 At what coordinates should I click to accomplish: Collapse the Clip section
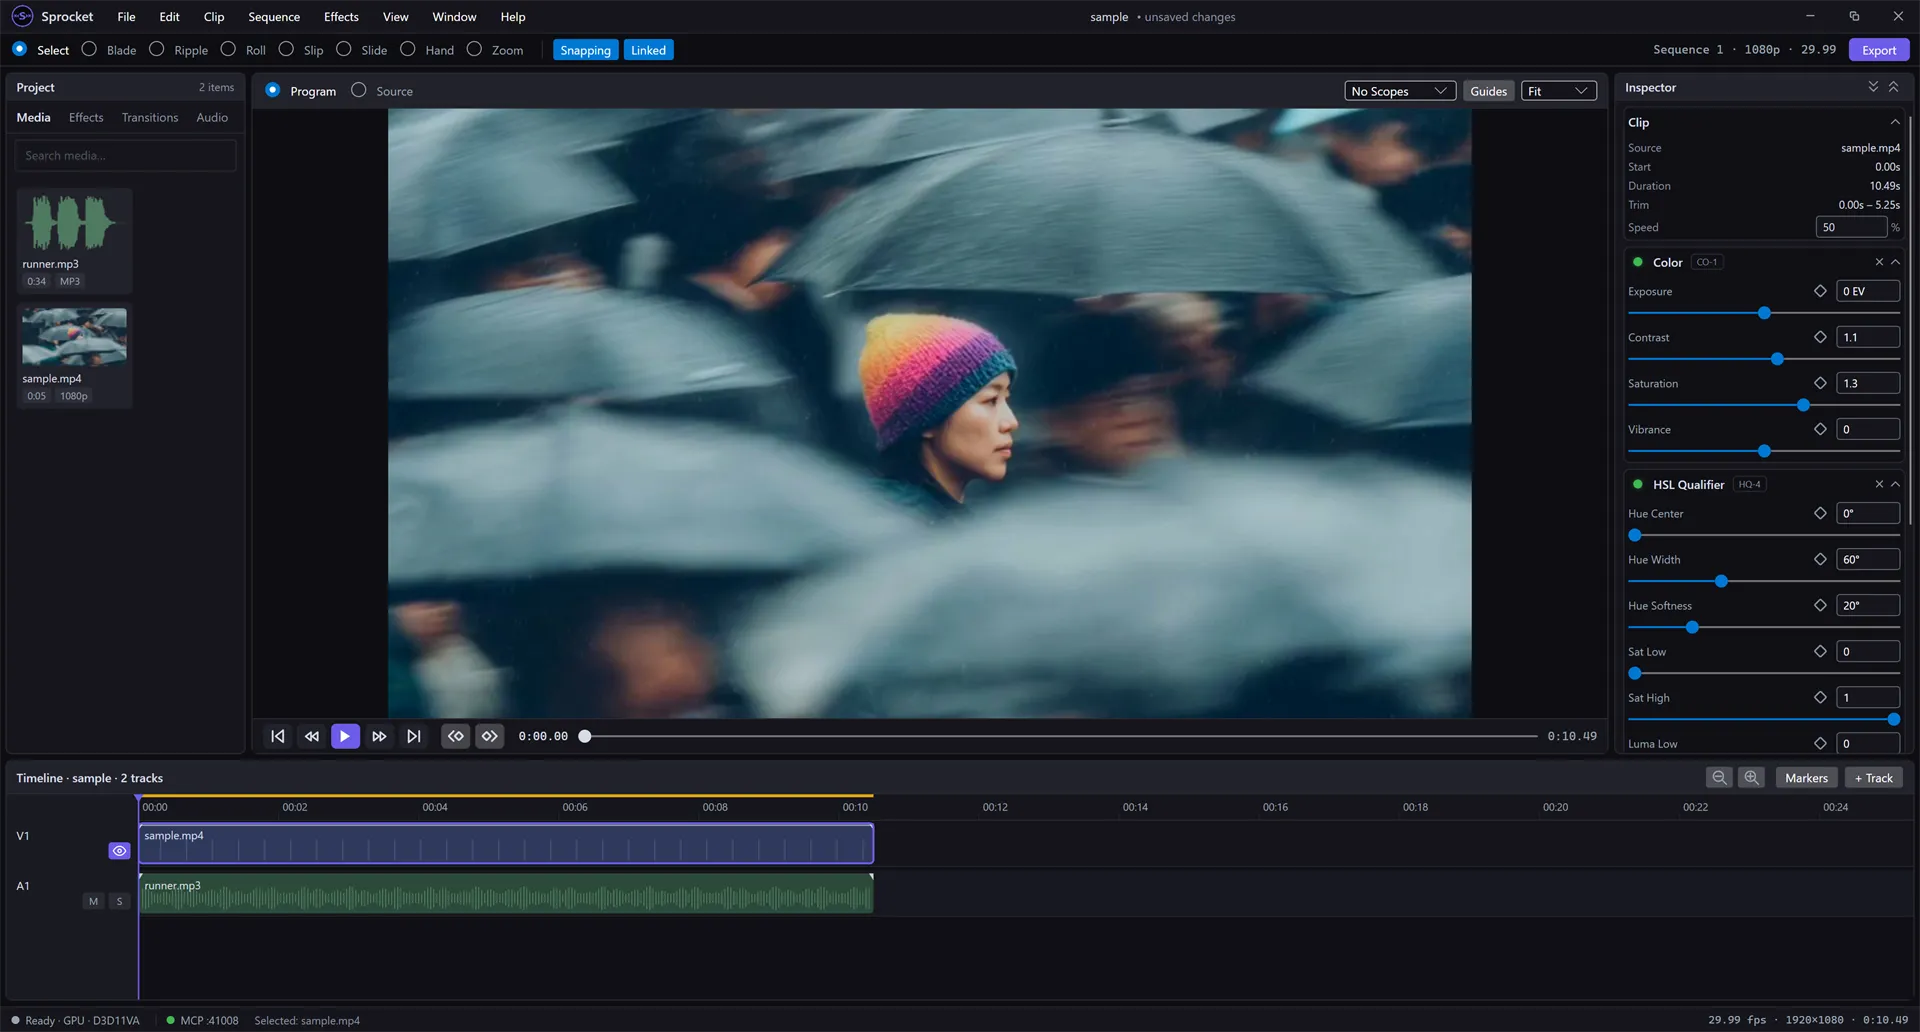click(x=1894, y=122)
